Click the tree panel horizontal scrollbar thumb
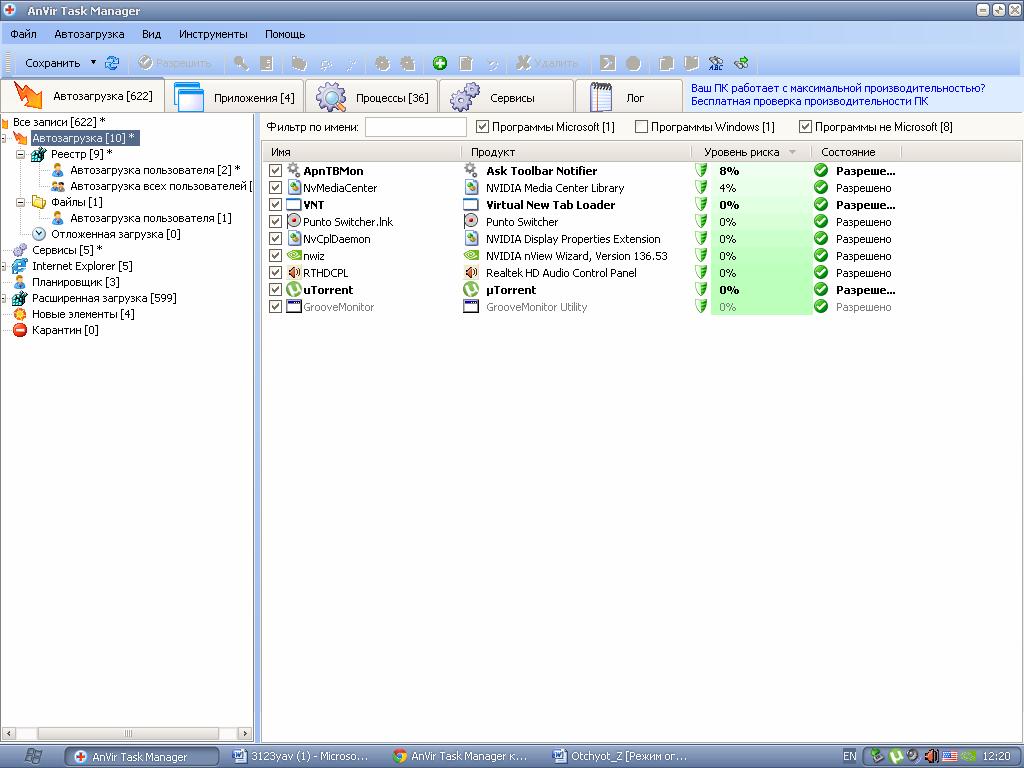 pos(128,733)
